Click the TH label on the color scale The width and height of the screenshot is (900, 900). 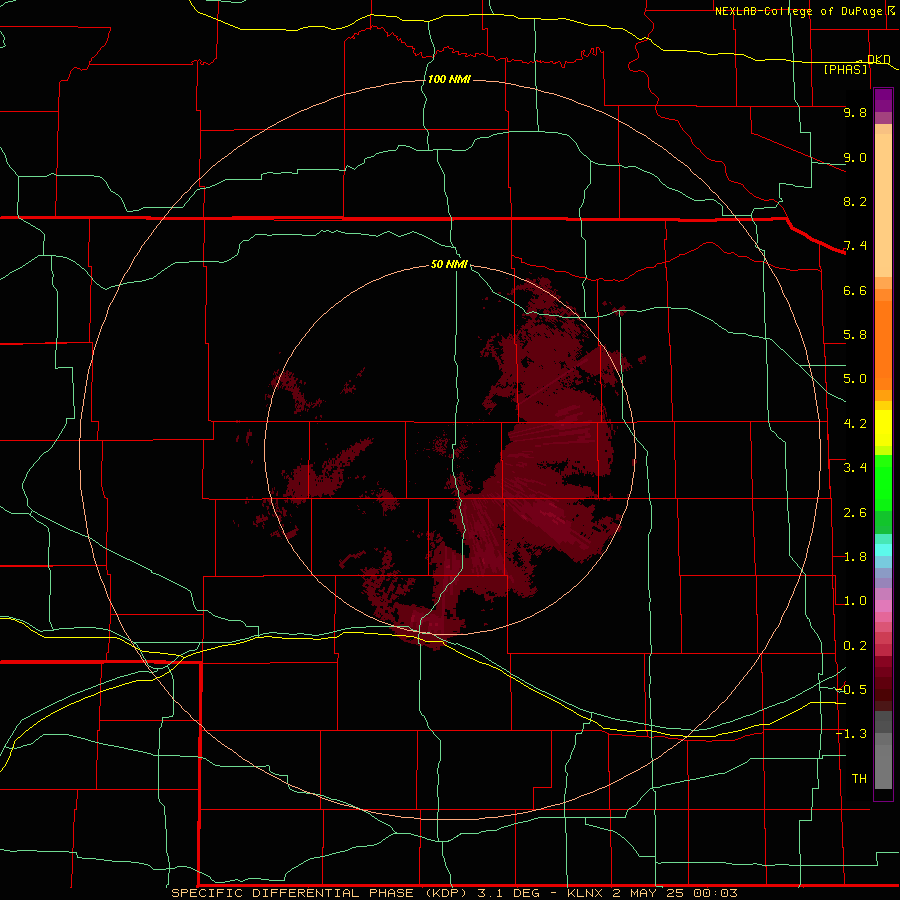(859, 779)
